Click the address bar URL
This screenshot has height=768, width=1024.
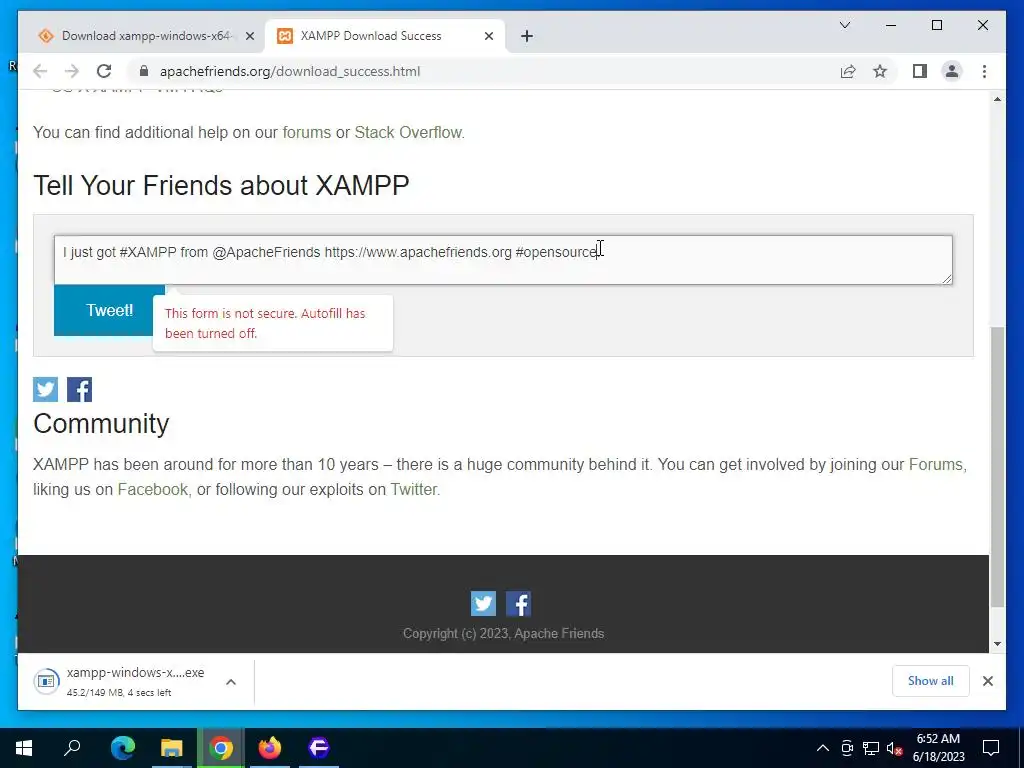[x=290, y=71]
